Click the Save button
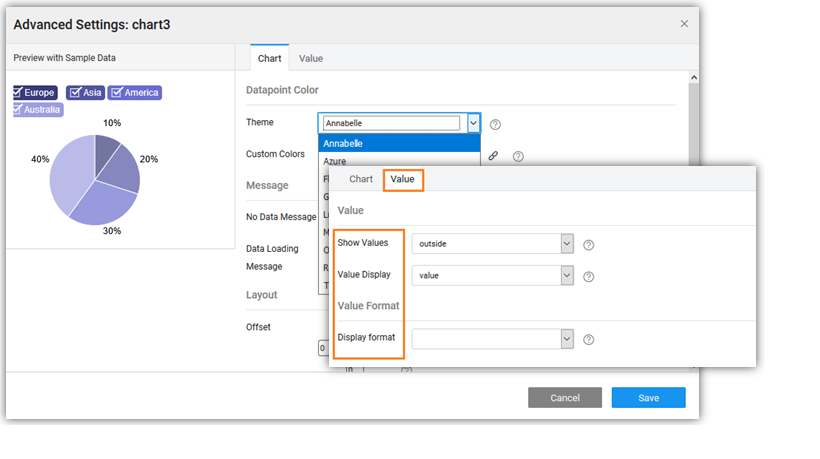This screenshot has width=820, height=459. tap(648, 398)
